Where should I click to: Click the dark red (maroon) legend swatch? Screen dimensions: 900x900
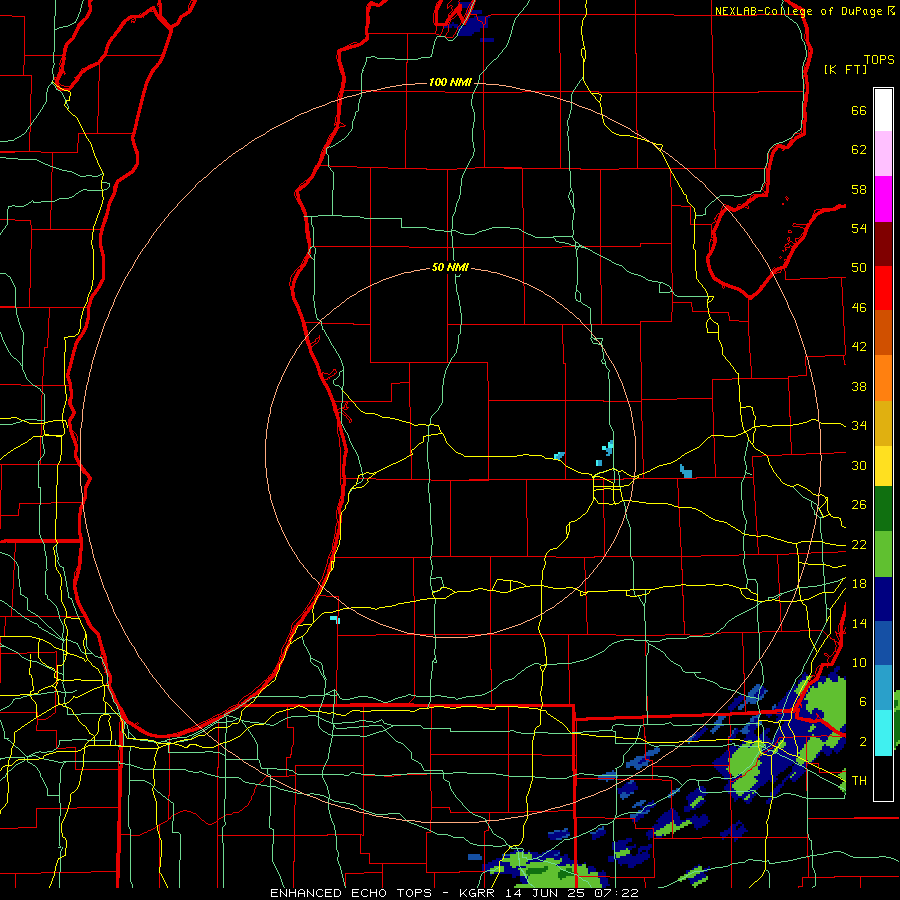(883, 245)
